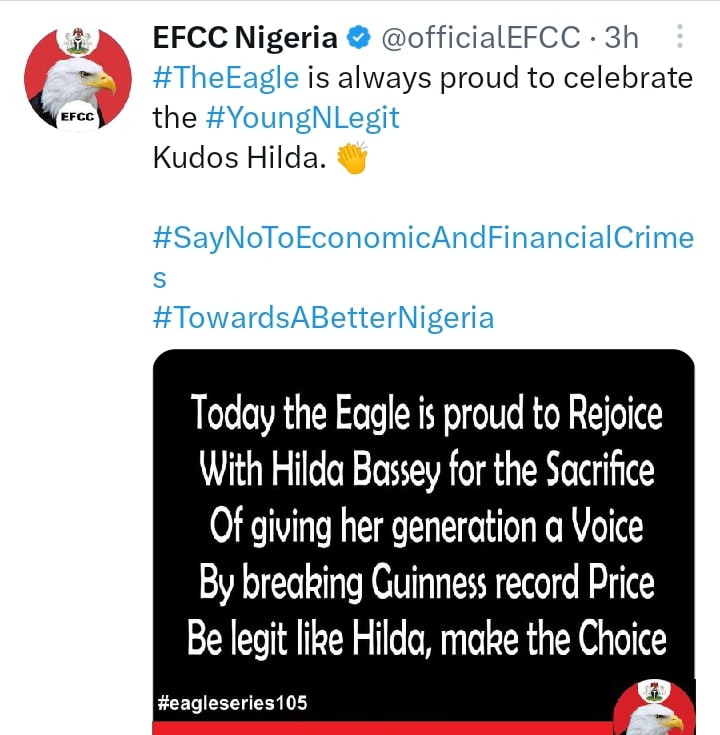This screenshot has width=720, height=735.
Task: Follow the #YoungNLegit hashtag link
Action: point(303,118)
